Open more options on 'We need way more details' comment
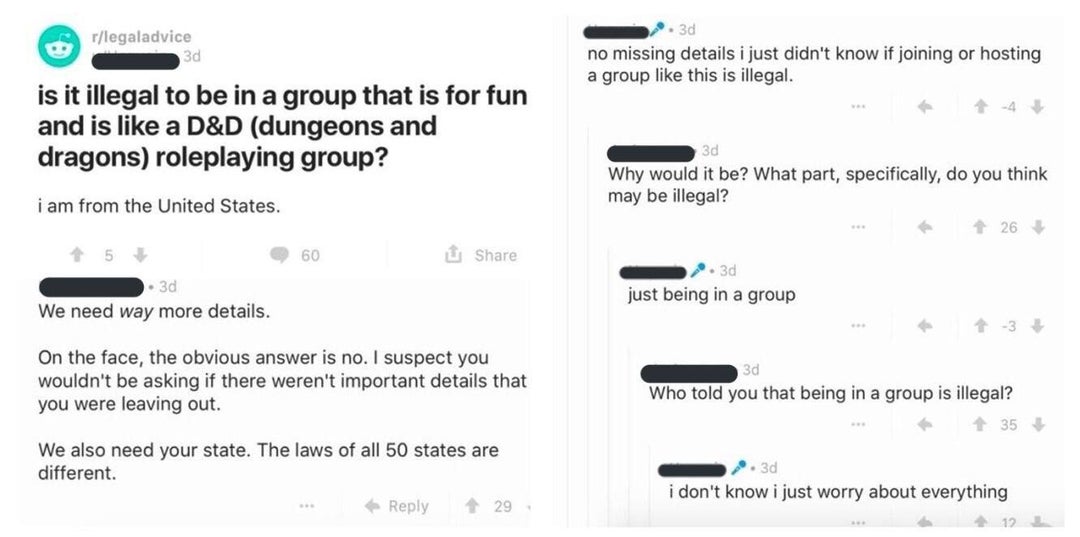Image resolution: width=1080 pixels, height=537 pixels. [307, 506]
